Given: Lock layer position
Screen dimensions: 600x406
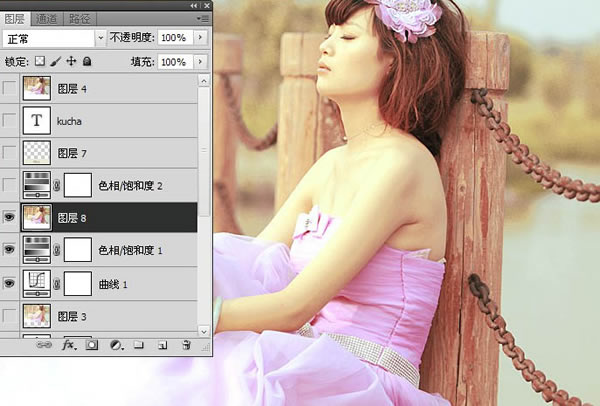Looking at the screenshot, I should click(71, 61).
